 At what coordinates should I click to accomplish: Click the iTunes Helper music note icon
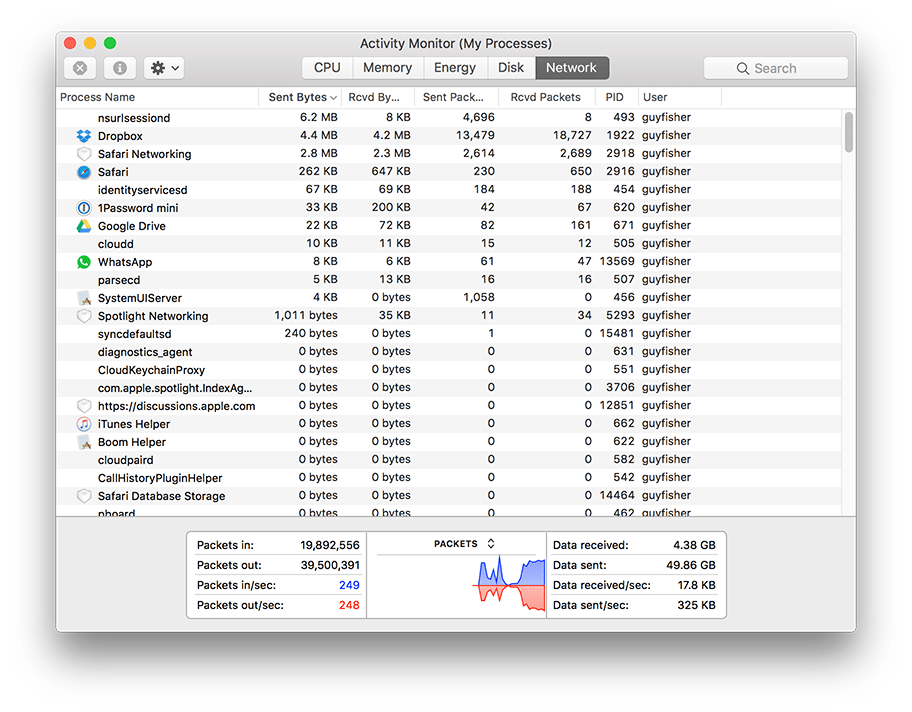pyautogui.click(x=83, y=423)
